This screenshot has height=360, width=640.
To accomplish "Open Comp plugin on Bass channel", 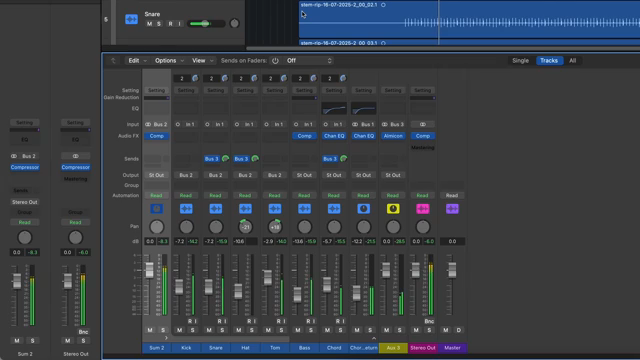I will pos(304,136).
